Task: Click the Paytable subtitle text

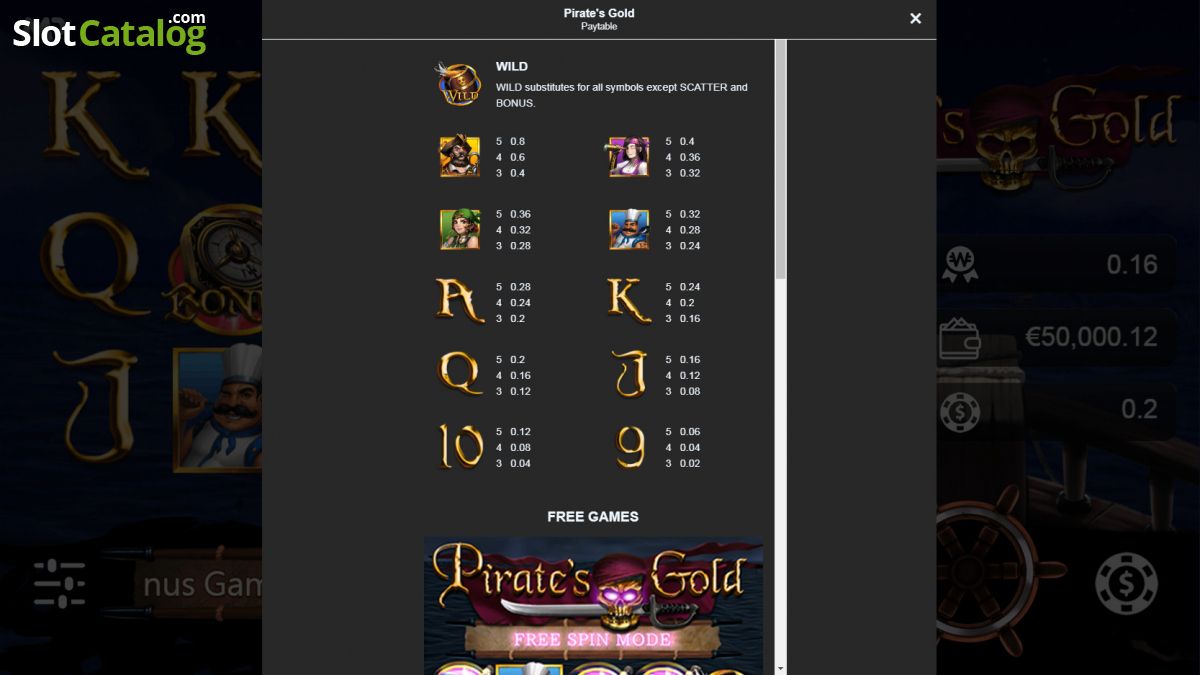Action: tap(599, 27)
